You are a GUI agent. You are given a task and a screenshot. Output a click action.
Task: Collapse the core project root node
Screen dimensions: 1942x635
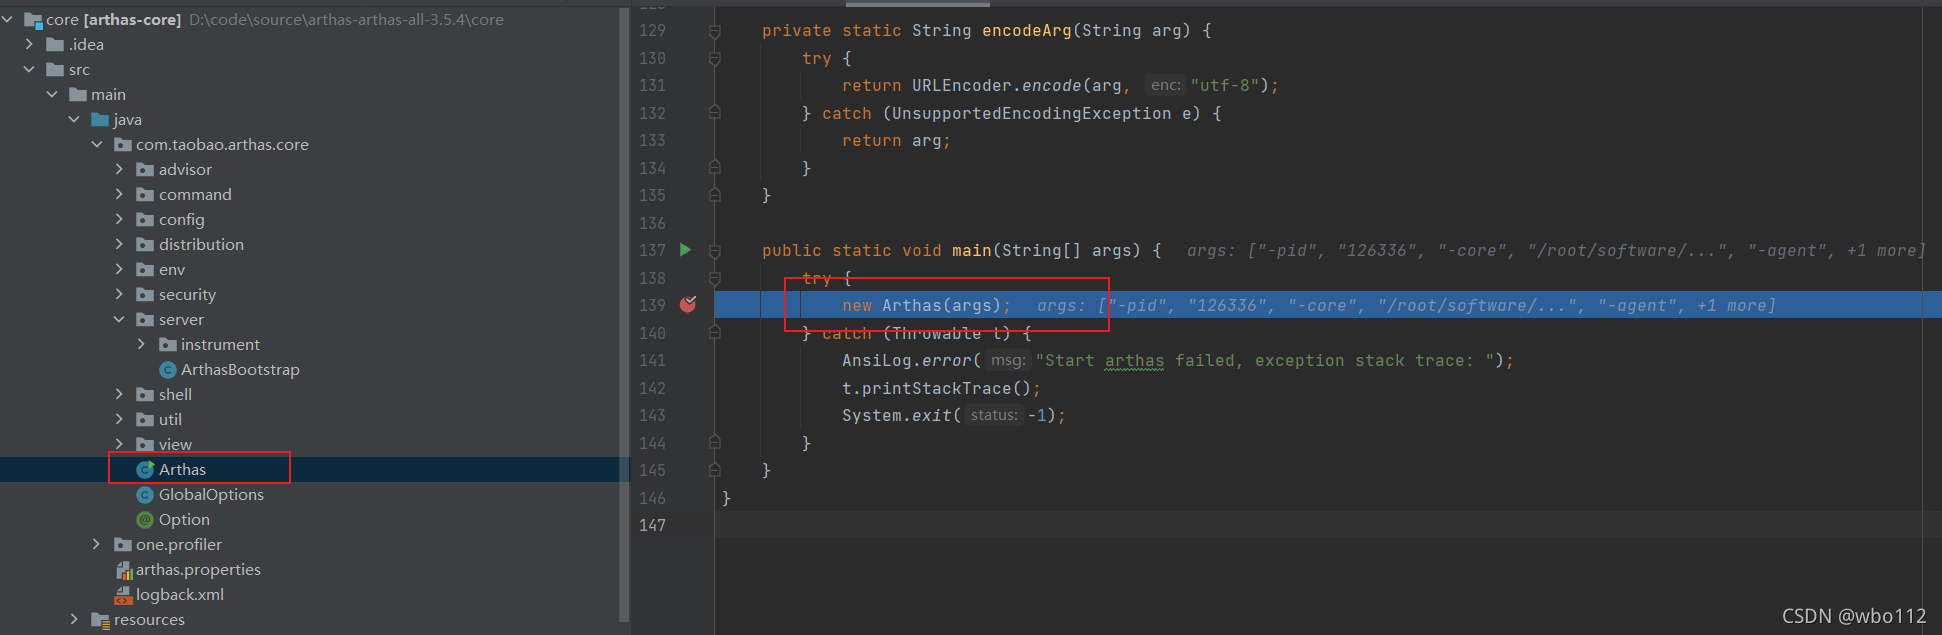(7, 19)
